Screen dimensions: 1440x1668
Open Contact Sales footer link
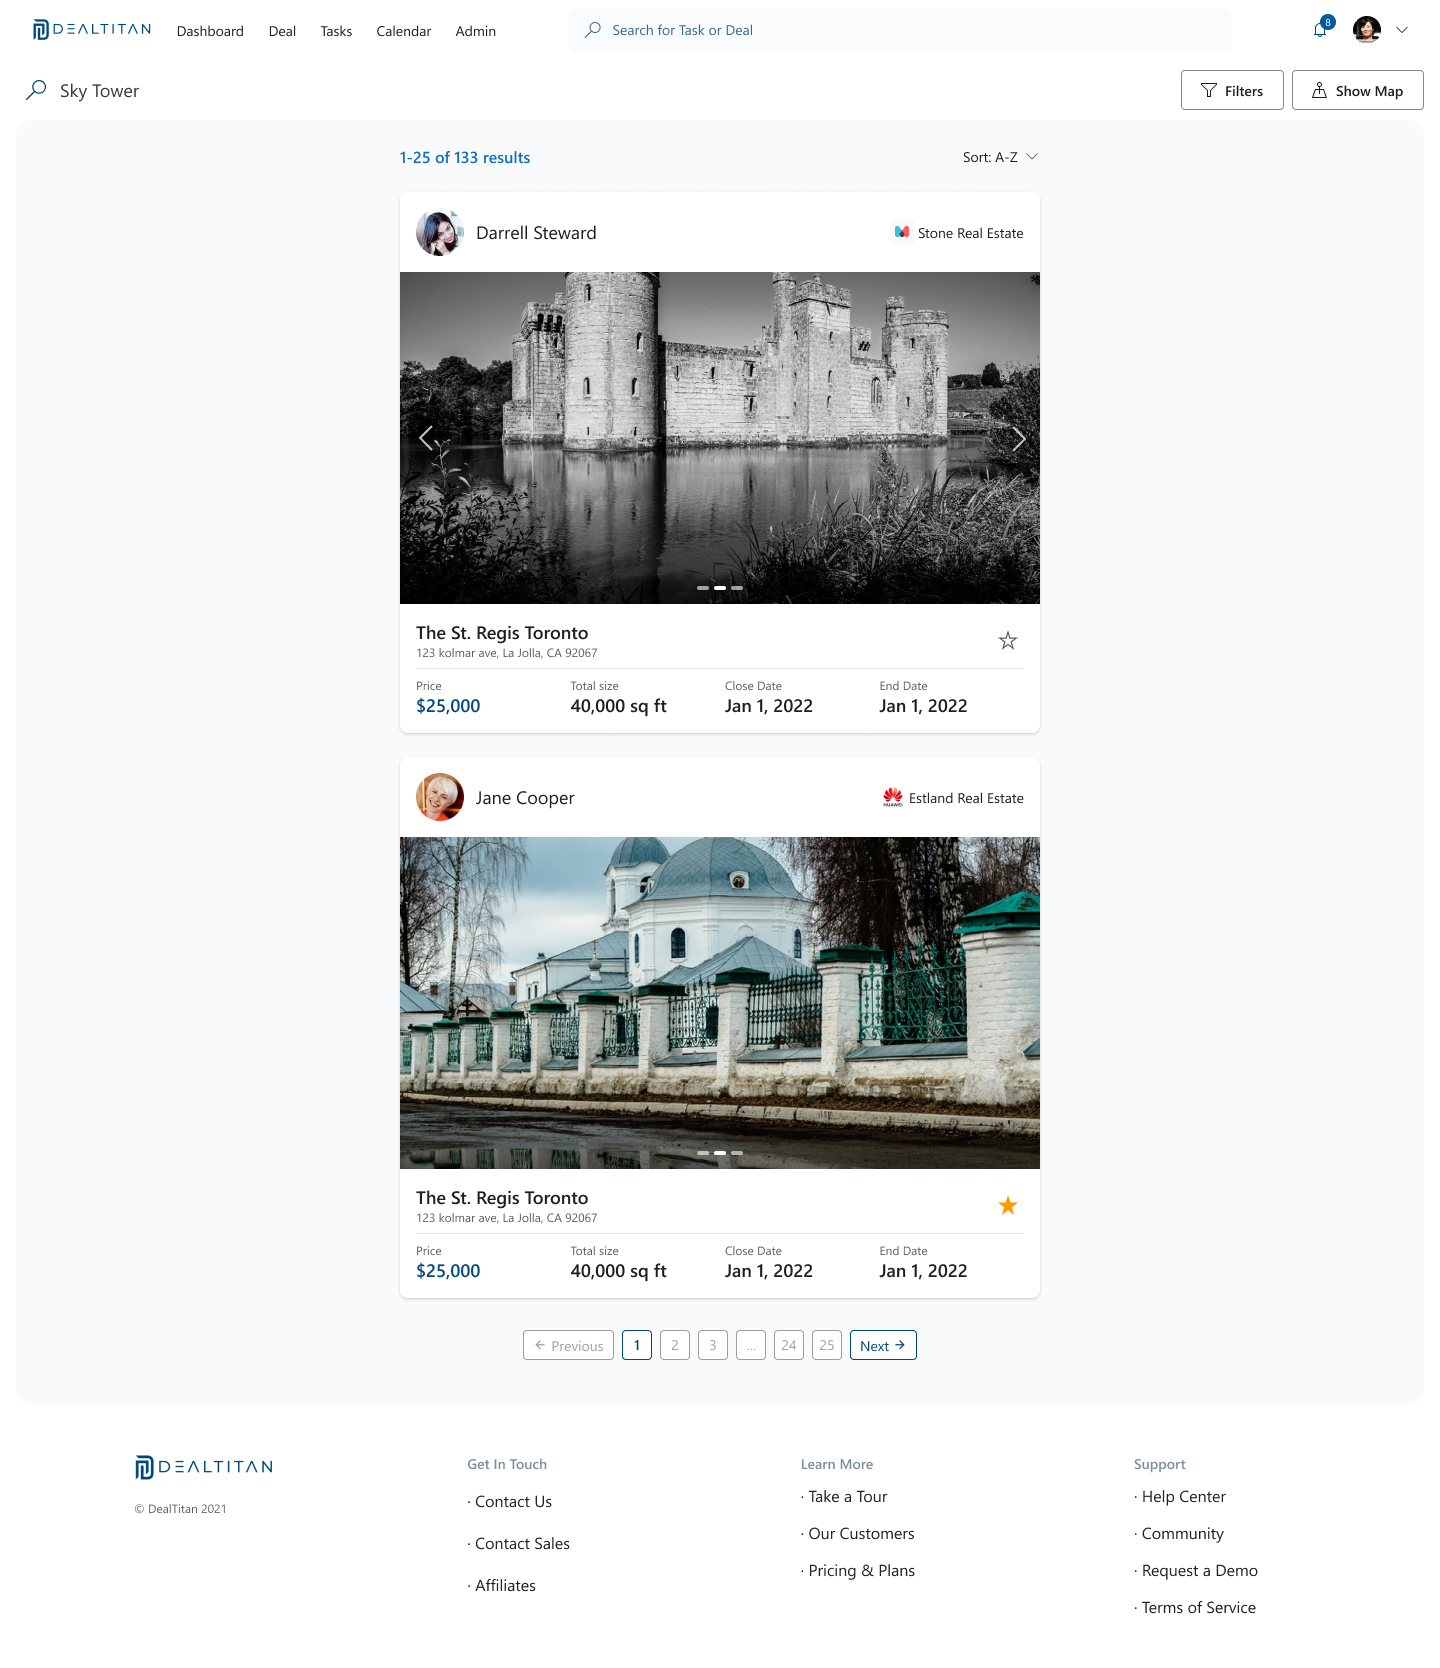522,1544
